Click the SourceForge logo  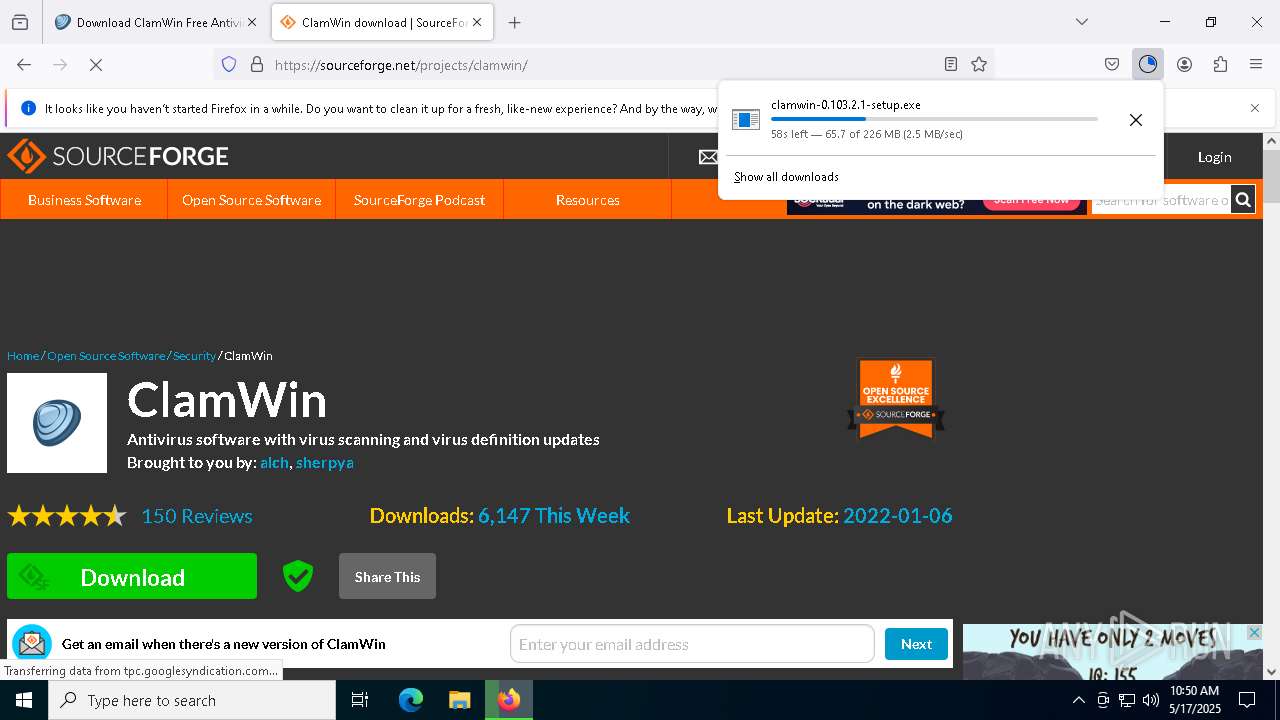118,156
